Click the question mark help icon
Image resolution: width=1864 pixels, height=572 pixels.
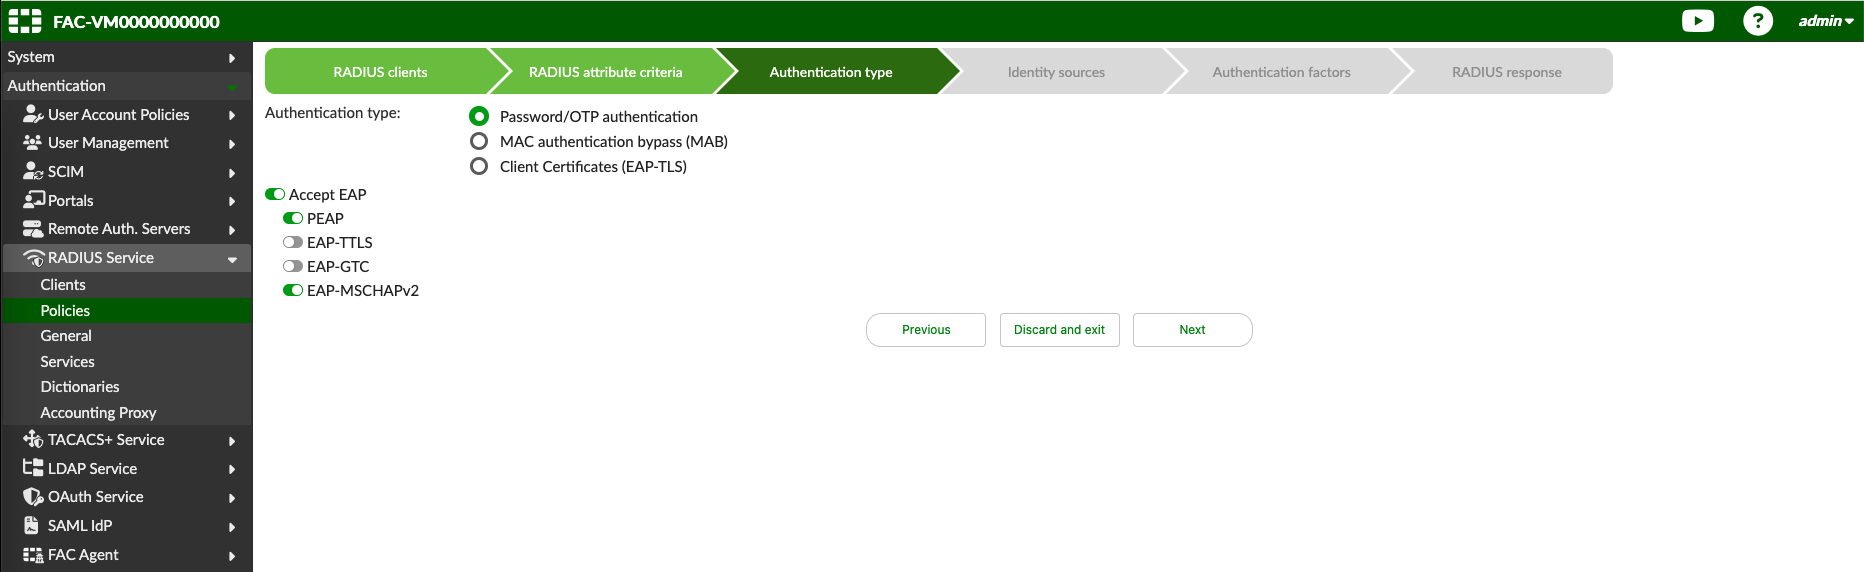1757,21
